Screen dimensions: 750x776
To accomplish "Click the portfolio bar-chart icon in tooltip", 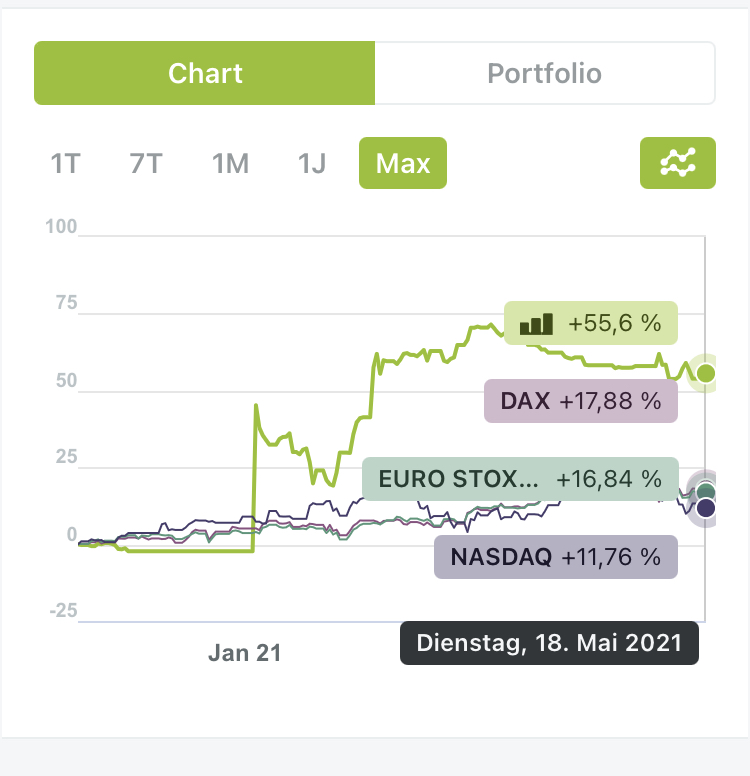I will (x=537, y=324).
